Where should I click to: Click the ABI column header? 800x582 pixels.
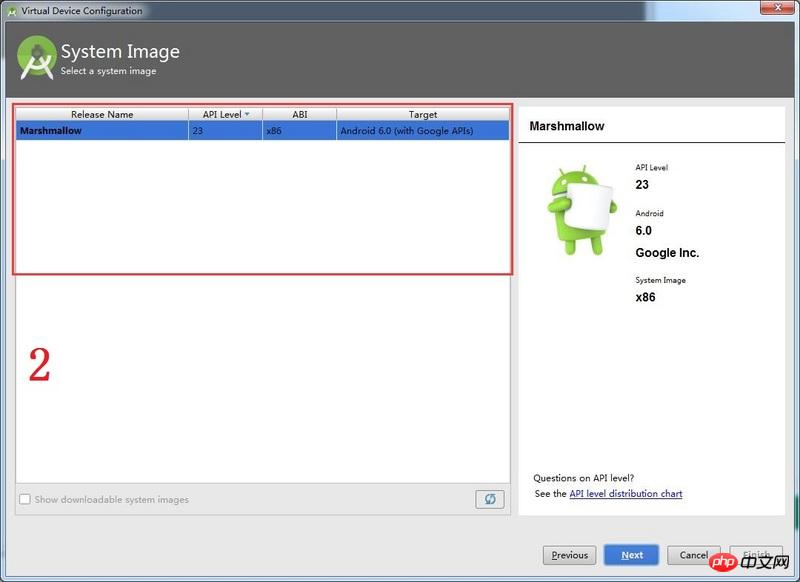point(299,114)
